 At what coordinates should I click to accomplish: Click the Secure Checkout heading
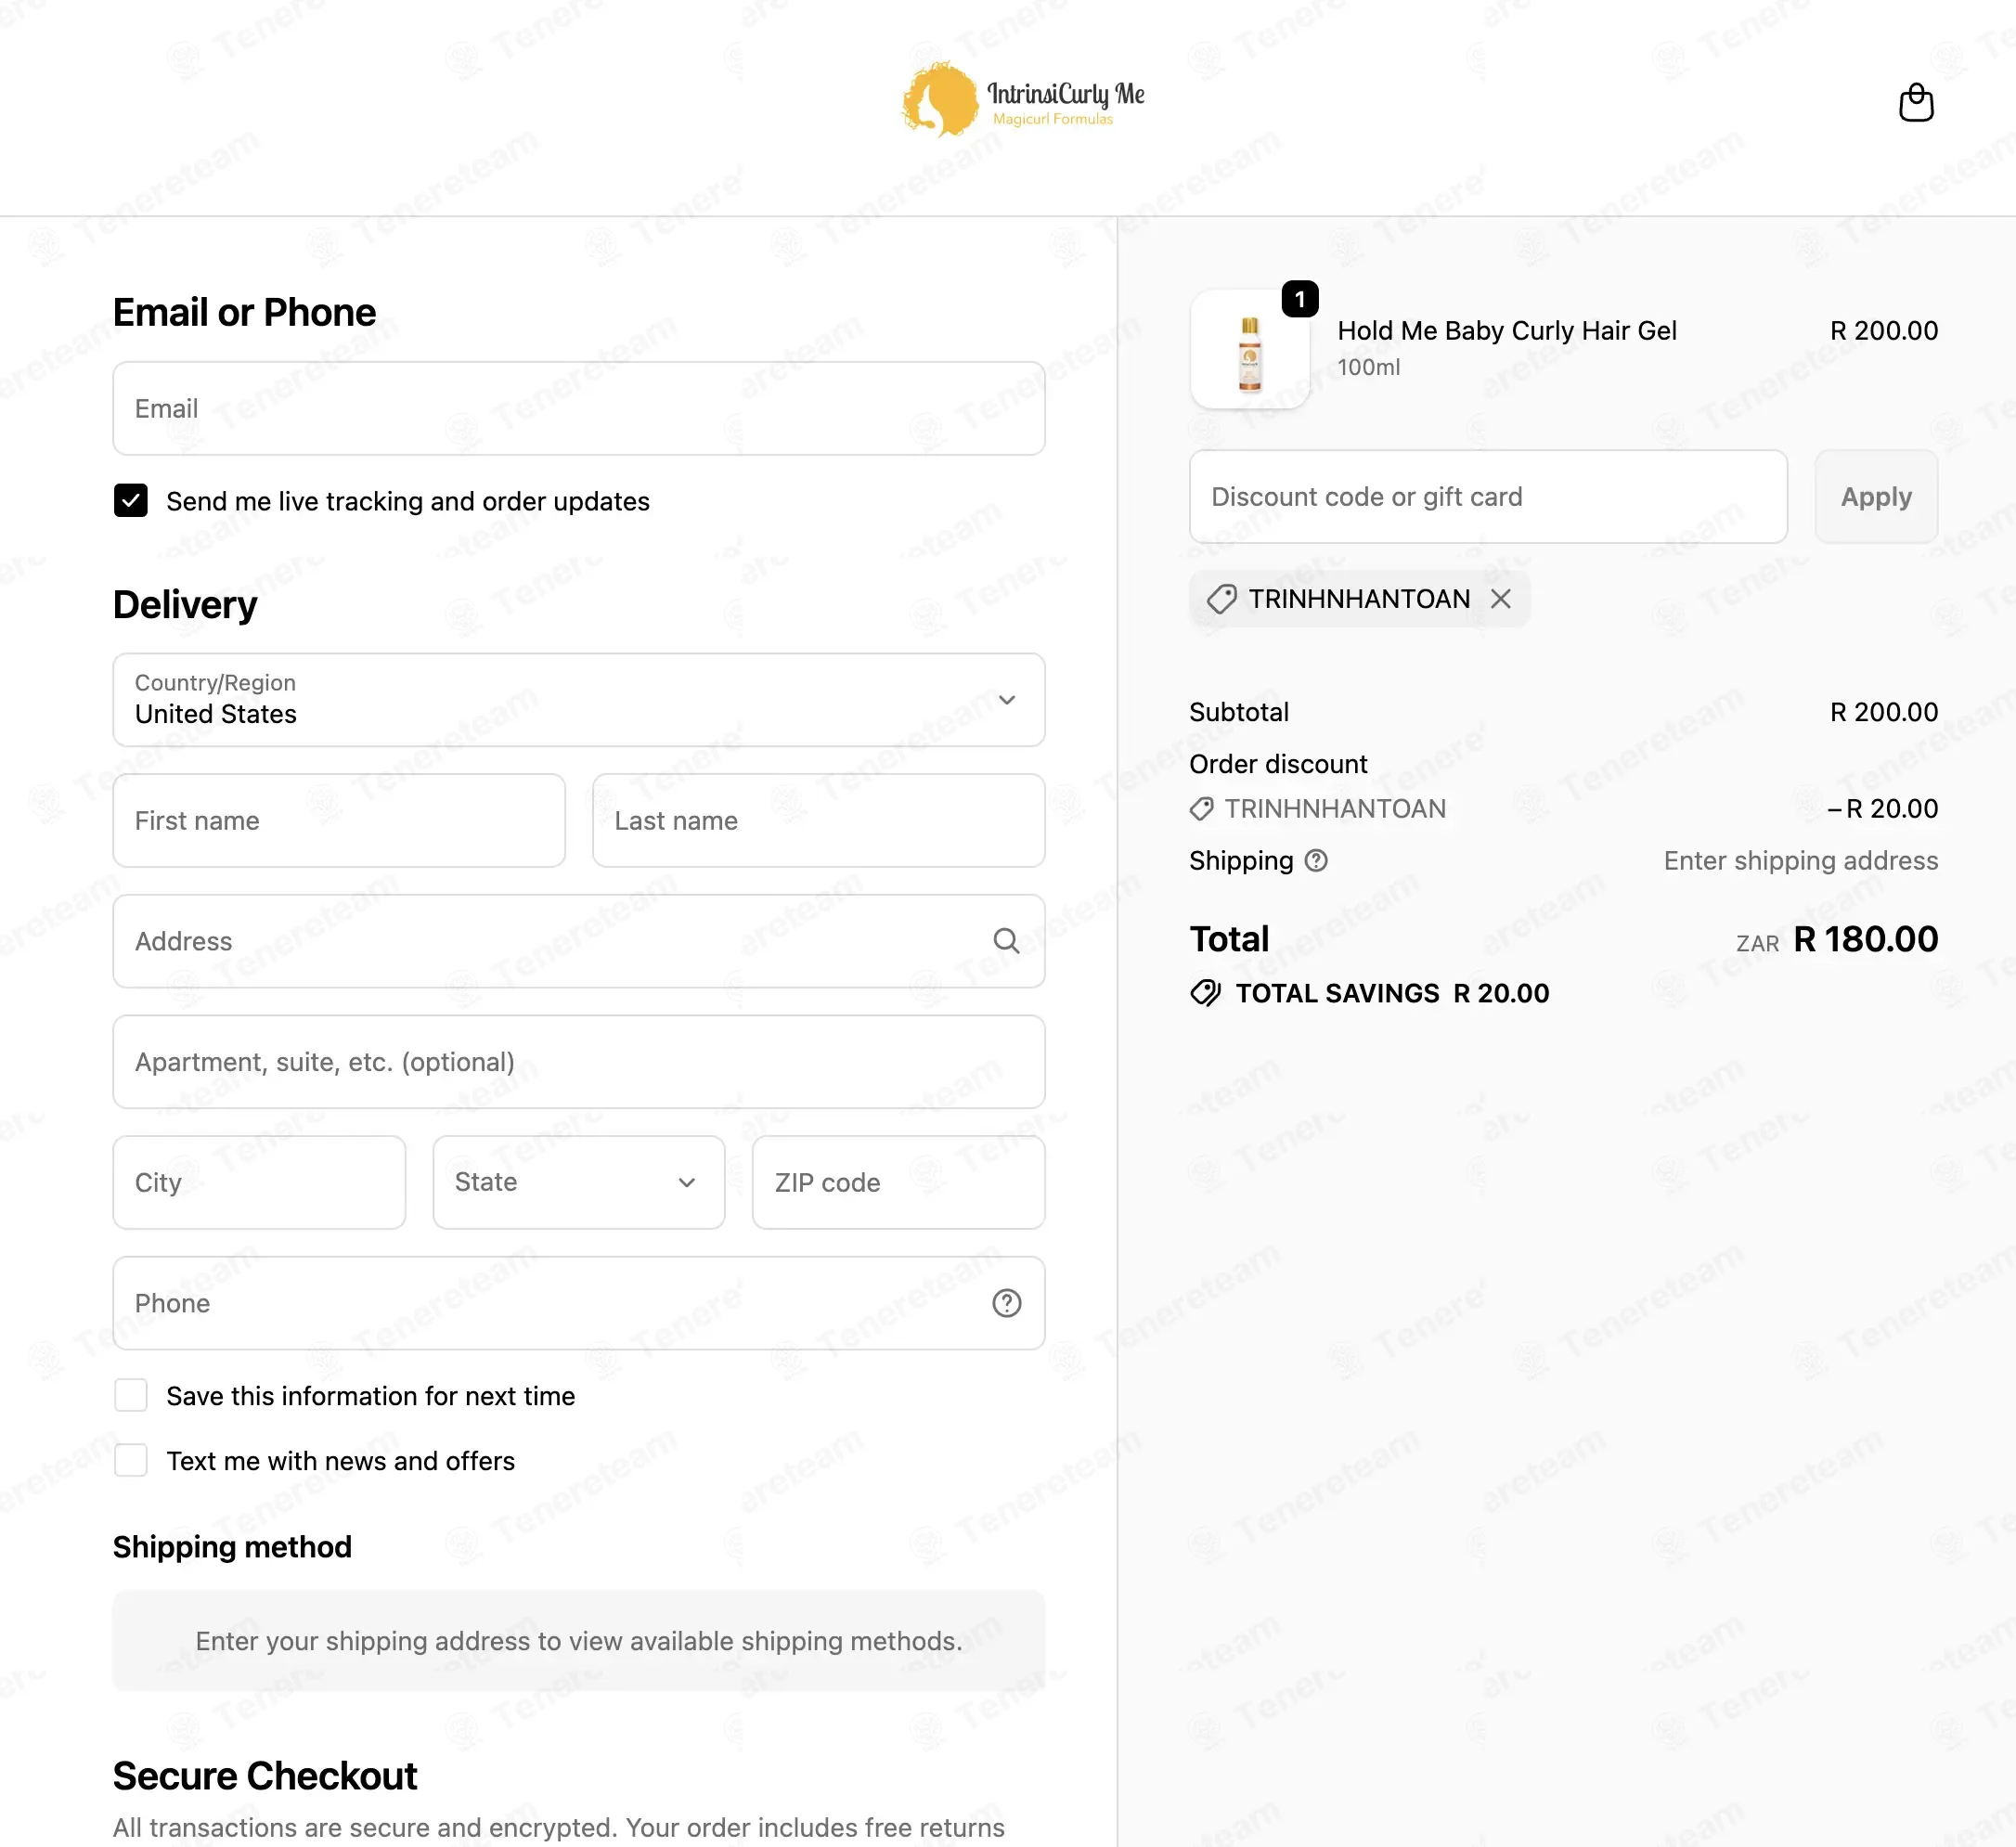point(264,1775)
